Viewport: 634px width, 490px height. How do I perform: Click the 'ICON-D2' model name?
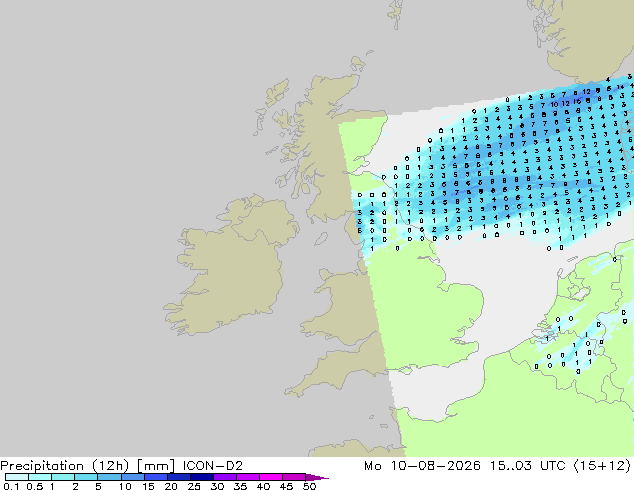point(213,466)
